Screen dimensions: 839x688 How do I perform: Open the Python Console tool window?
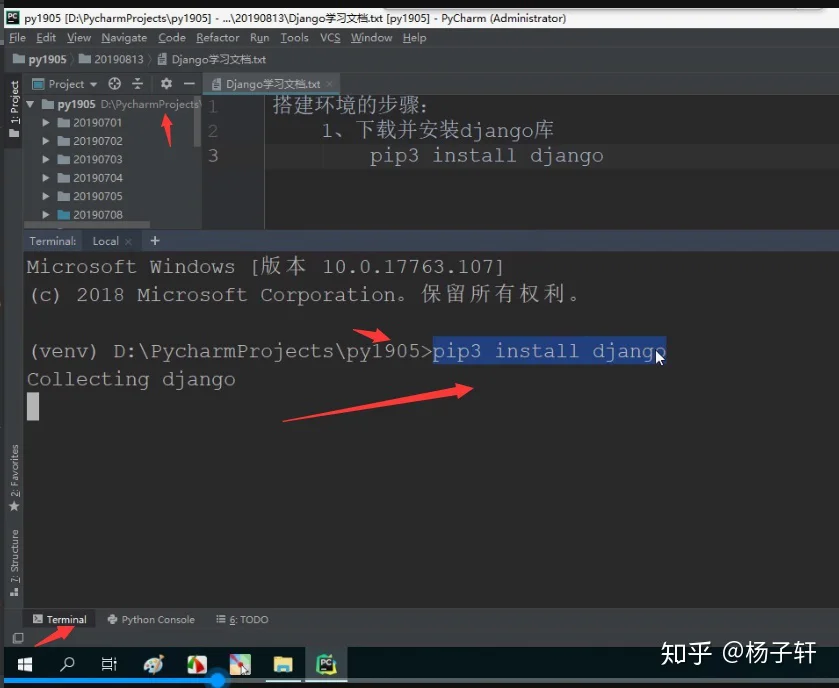(x=151, y=620)
